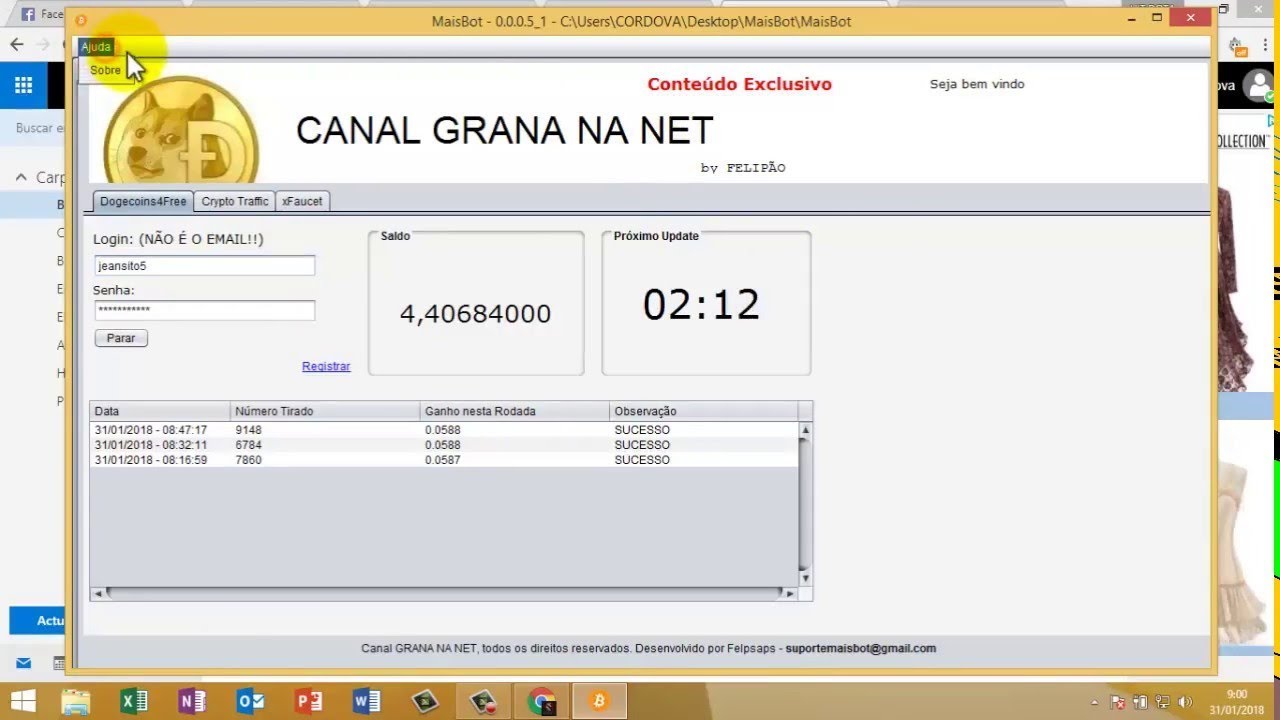Click the horizontal scrollbar track of the table
The height and width of the screenshot is (720, 1280).
pos(444,594)
